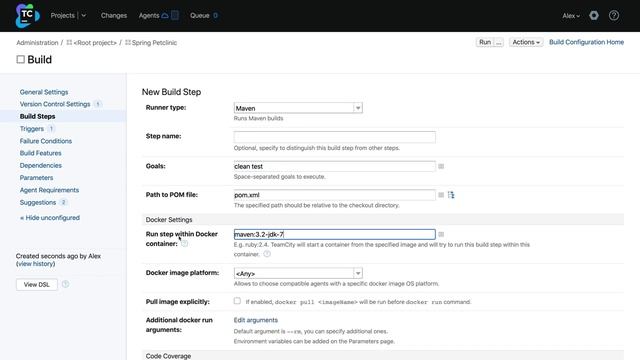
Task: Open Agent Requirements in sidebar
Action: click(49, 190)
